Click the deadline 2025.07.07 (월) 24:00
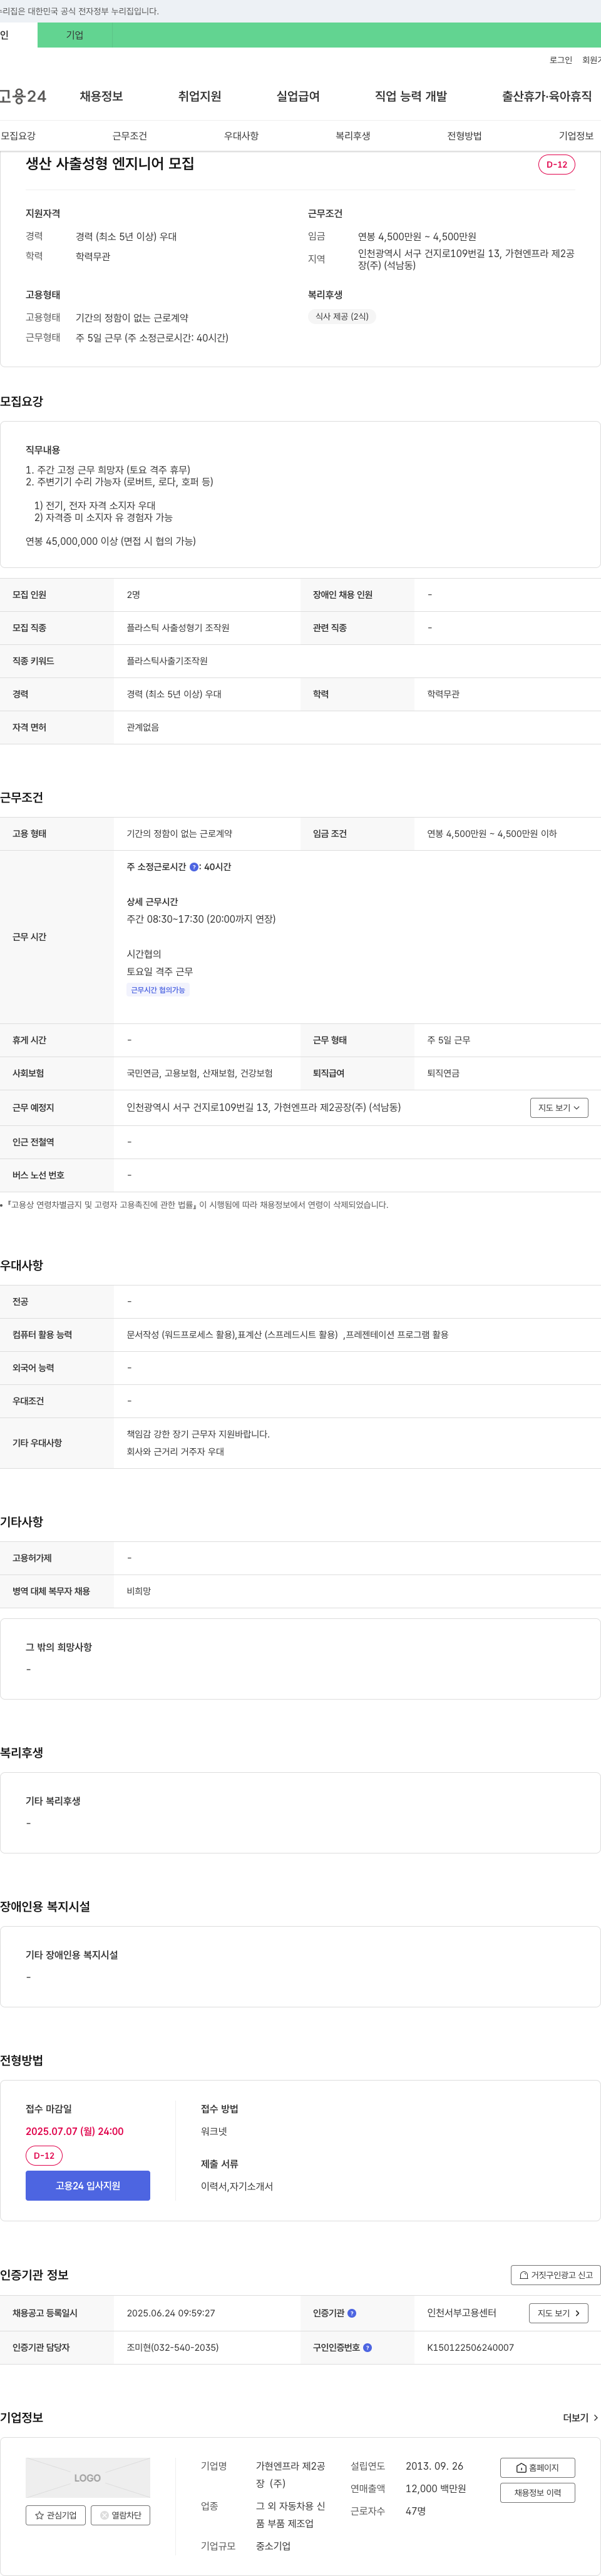 click(75, 2131)
